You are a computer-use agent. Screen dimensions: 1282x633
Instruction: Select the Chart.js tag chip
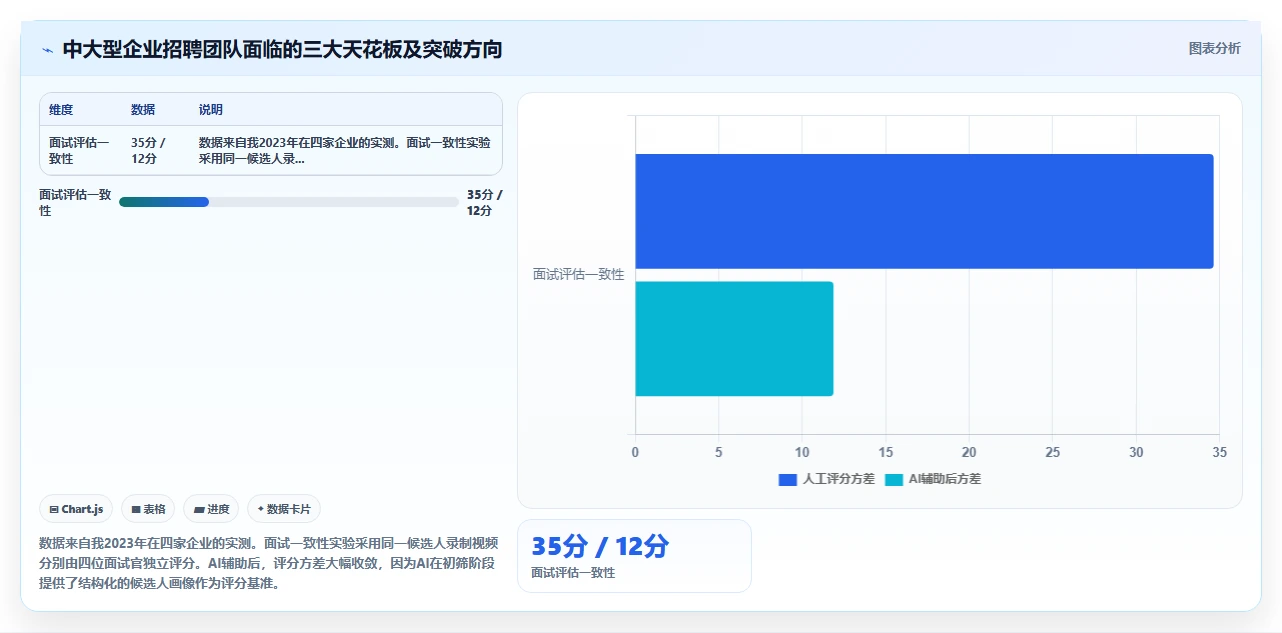76,509
